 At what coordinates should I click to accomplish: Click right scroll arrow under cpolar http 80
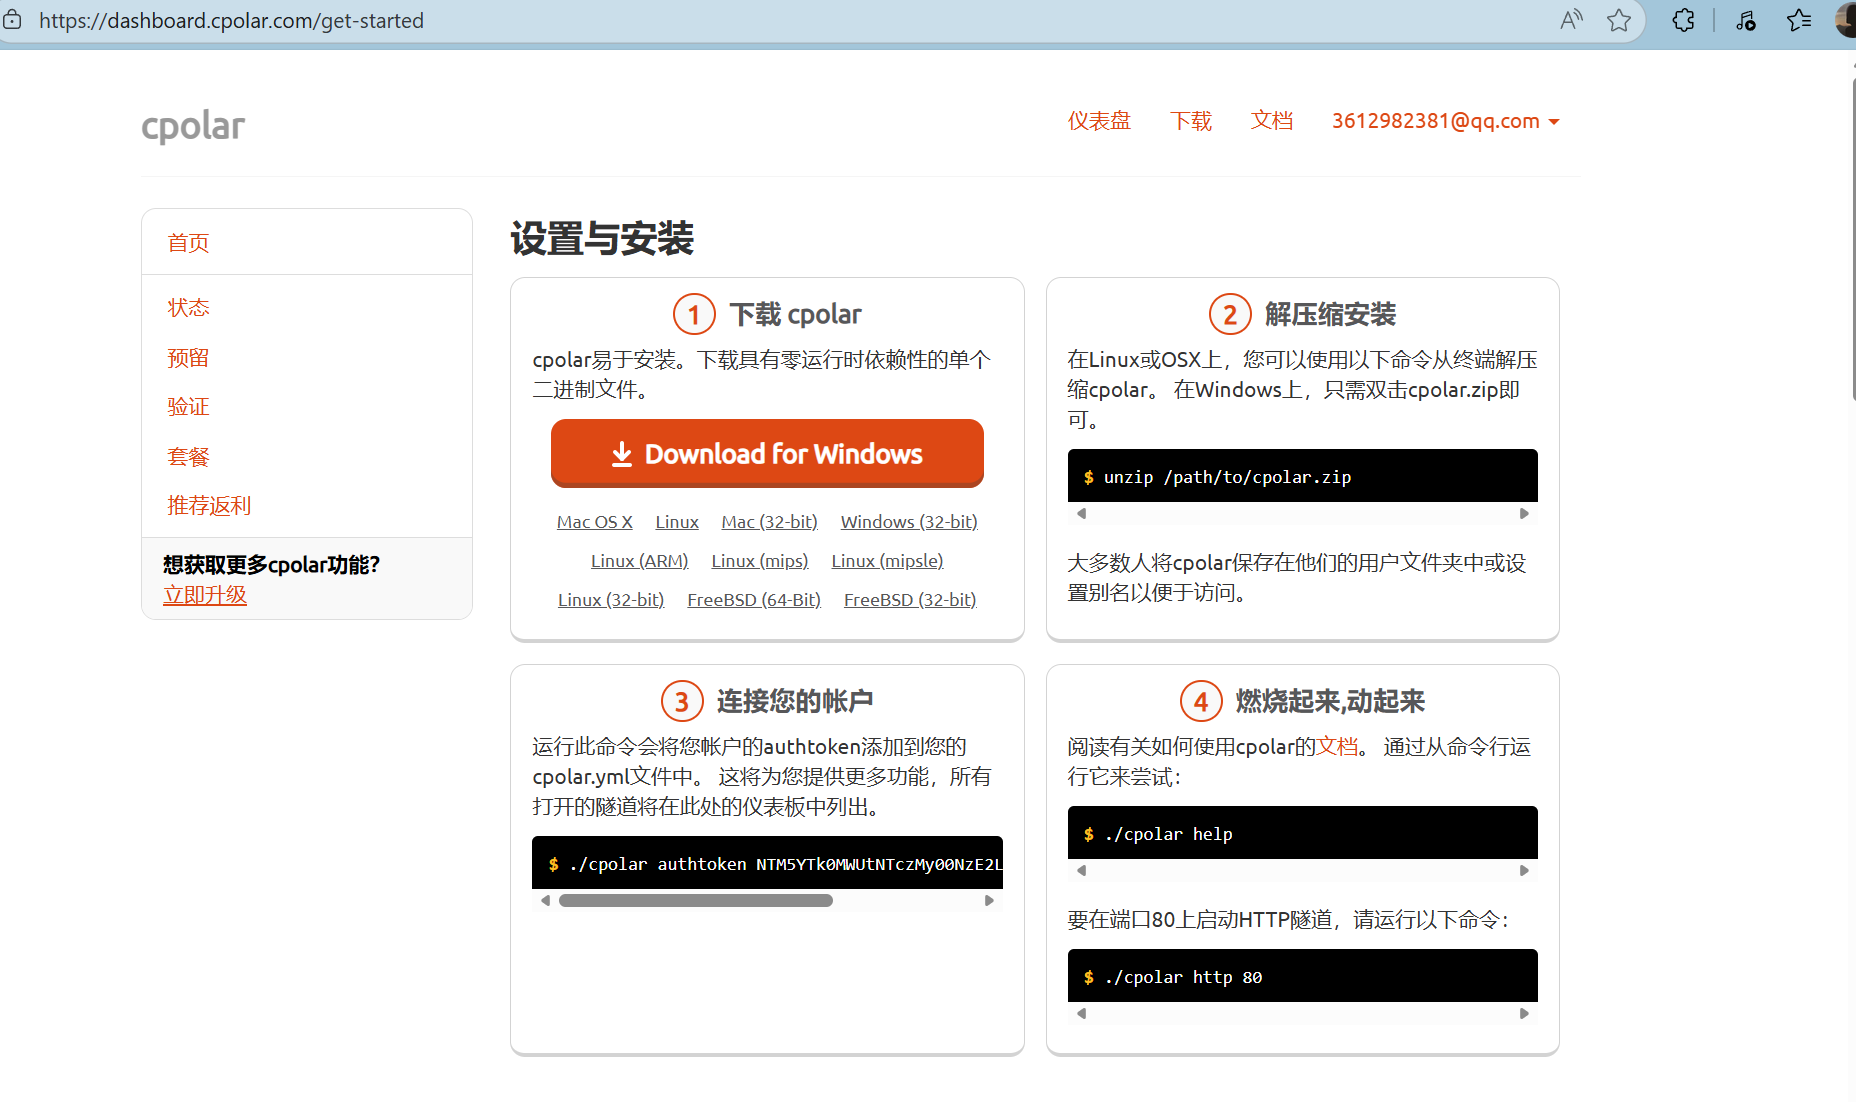(1524, 1014)
